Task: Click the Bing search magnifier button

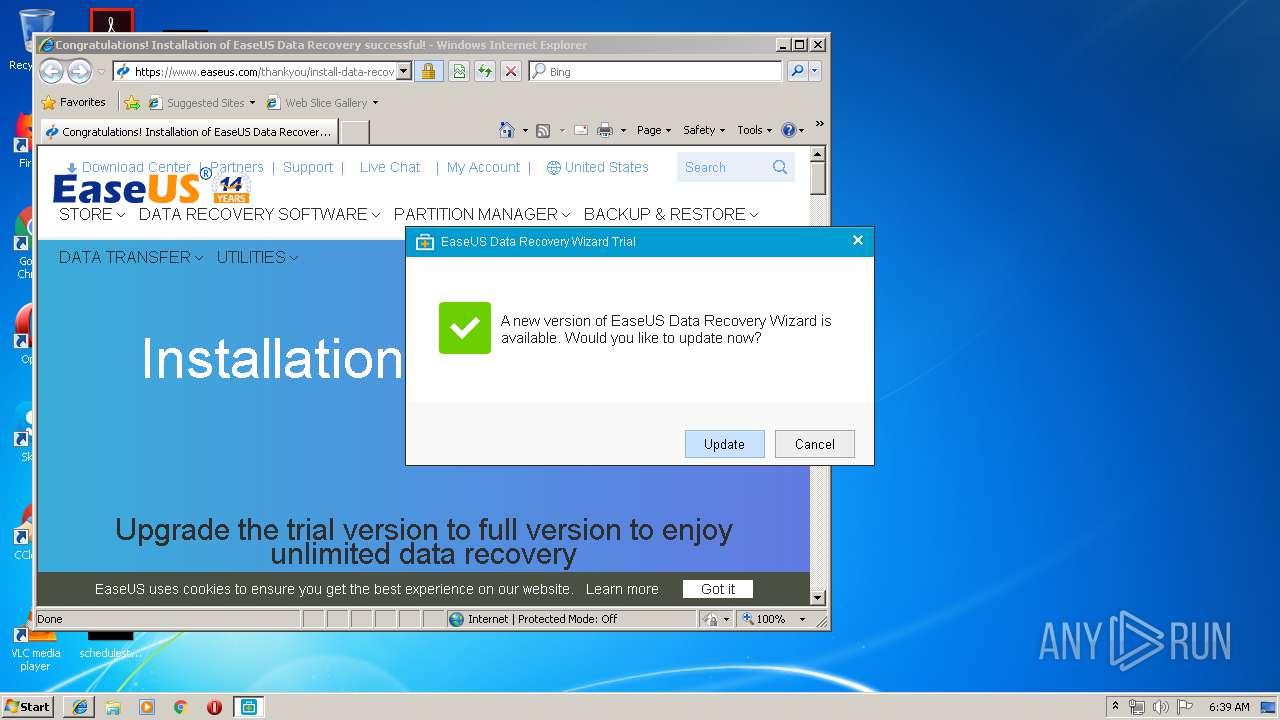Action: point(797,71)
